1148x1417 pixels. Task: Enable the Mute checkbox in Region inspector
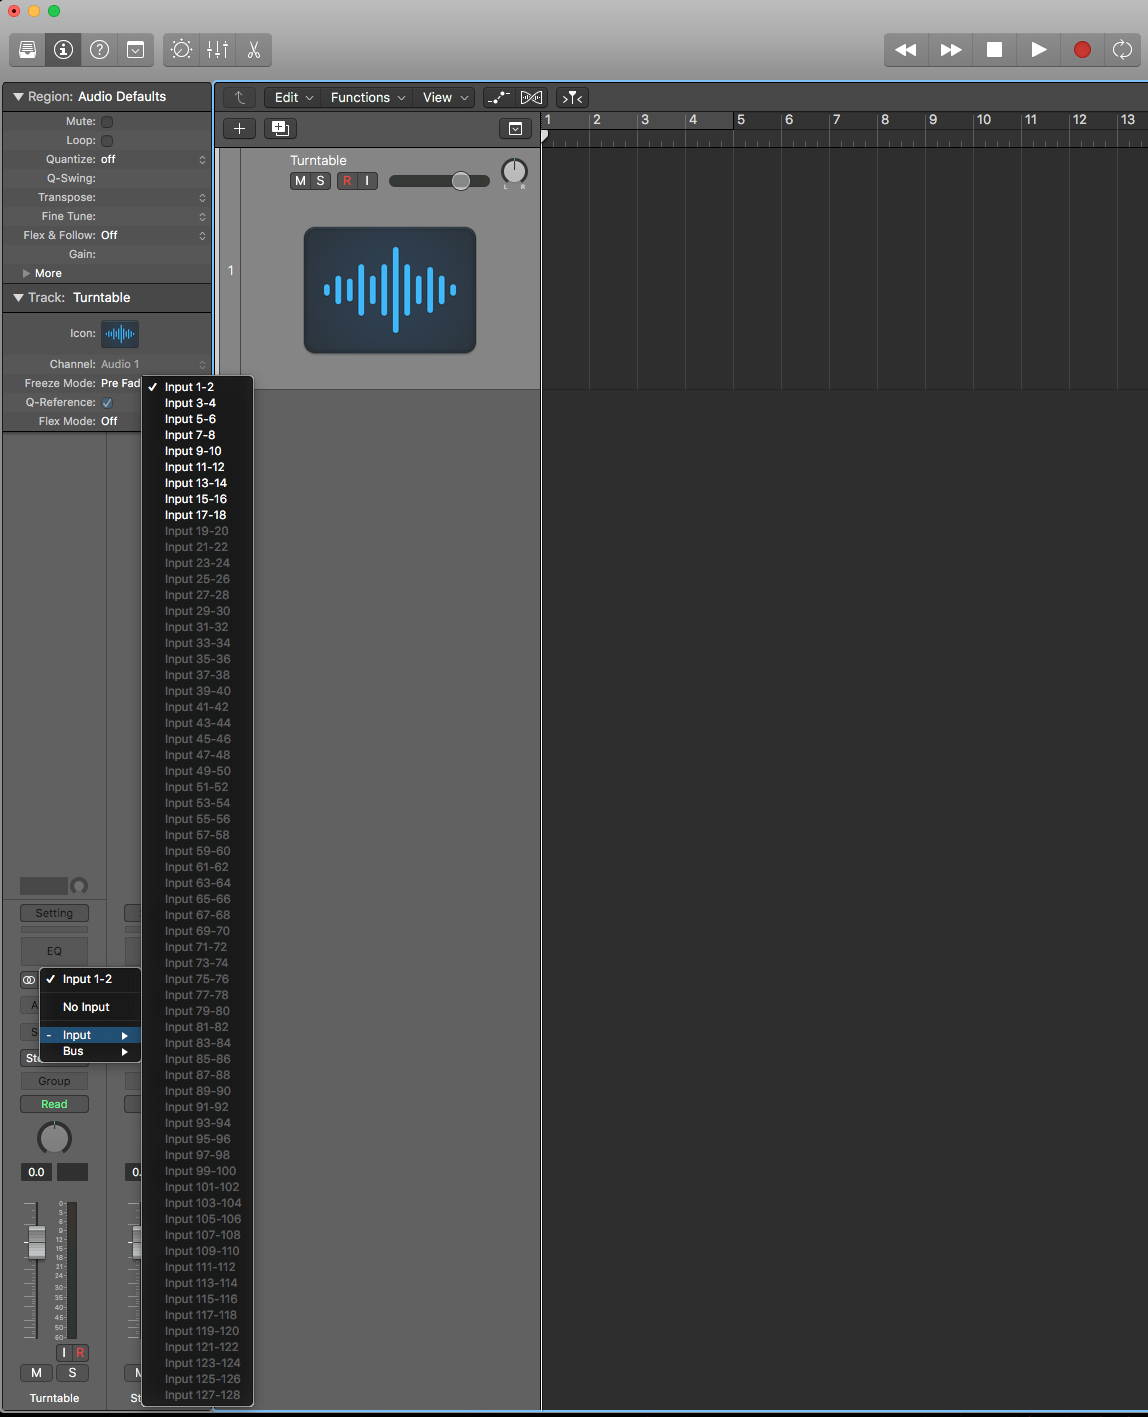click(107, 122)
